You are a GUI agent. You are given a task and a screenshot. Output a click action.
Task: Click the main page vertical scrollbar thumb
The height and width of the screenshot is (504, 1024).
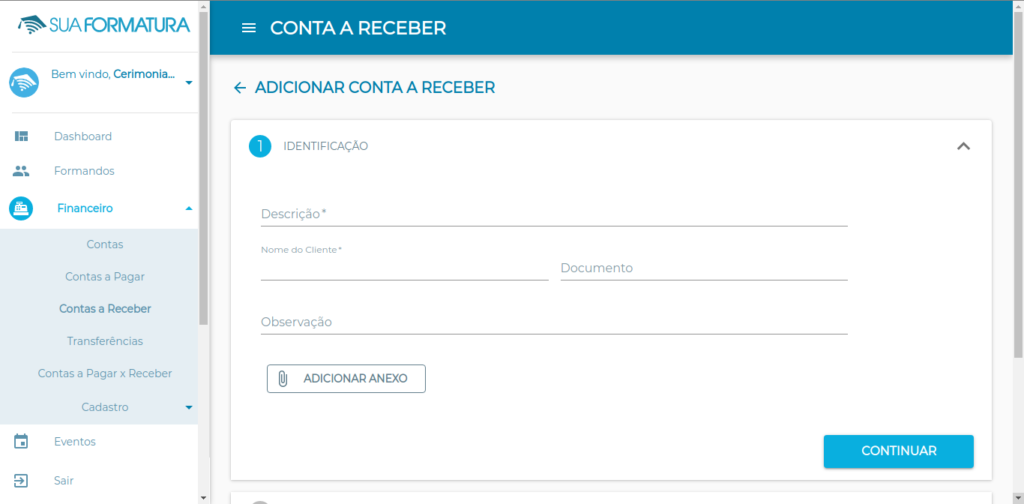1018,185
